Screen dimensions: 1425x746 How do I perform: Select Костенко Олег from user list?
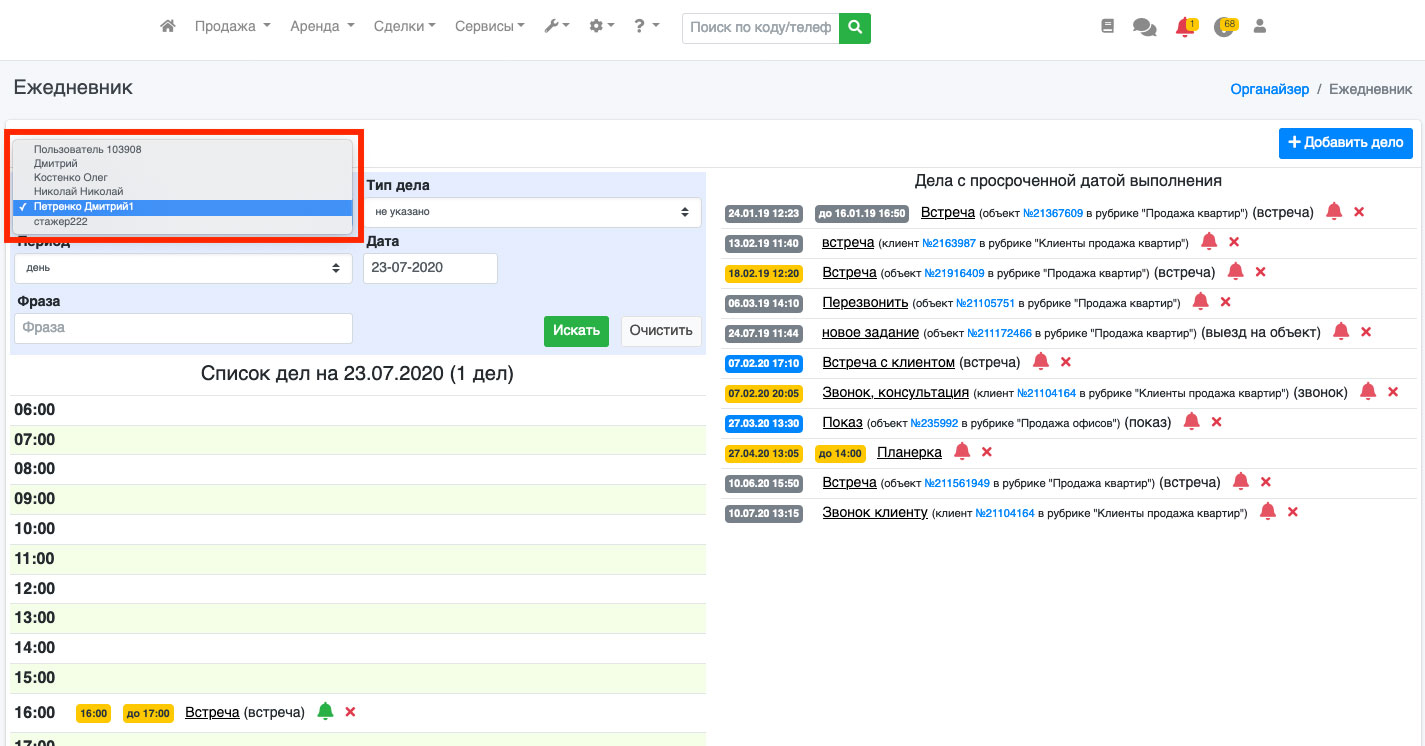coord(70,177)
